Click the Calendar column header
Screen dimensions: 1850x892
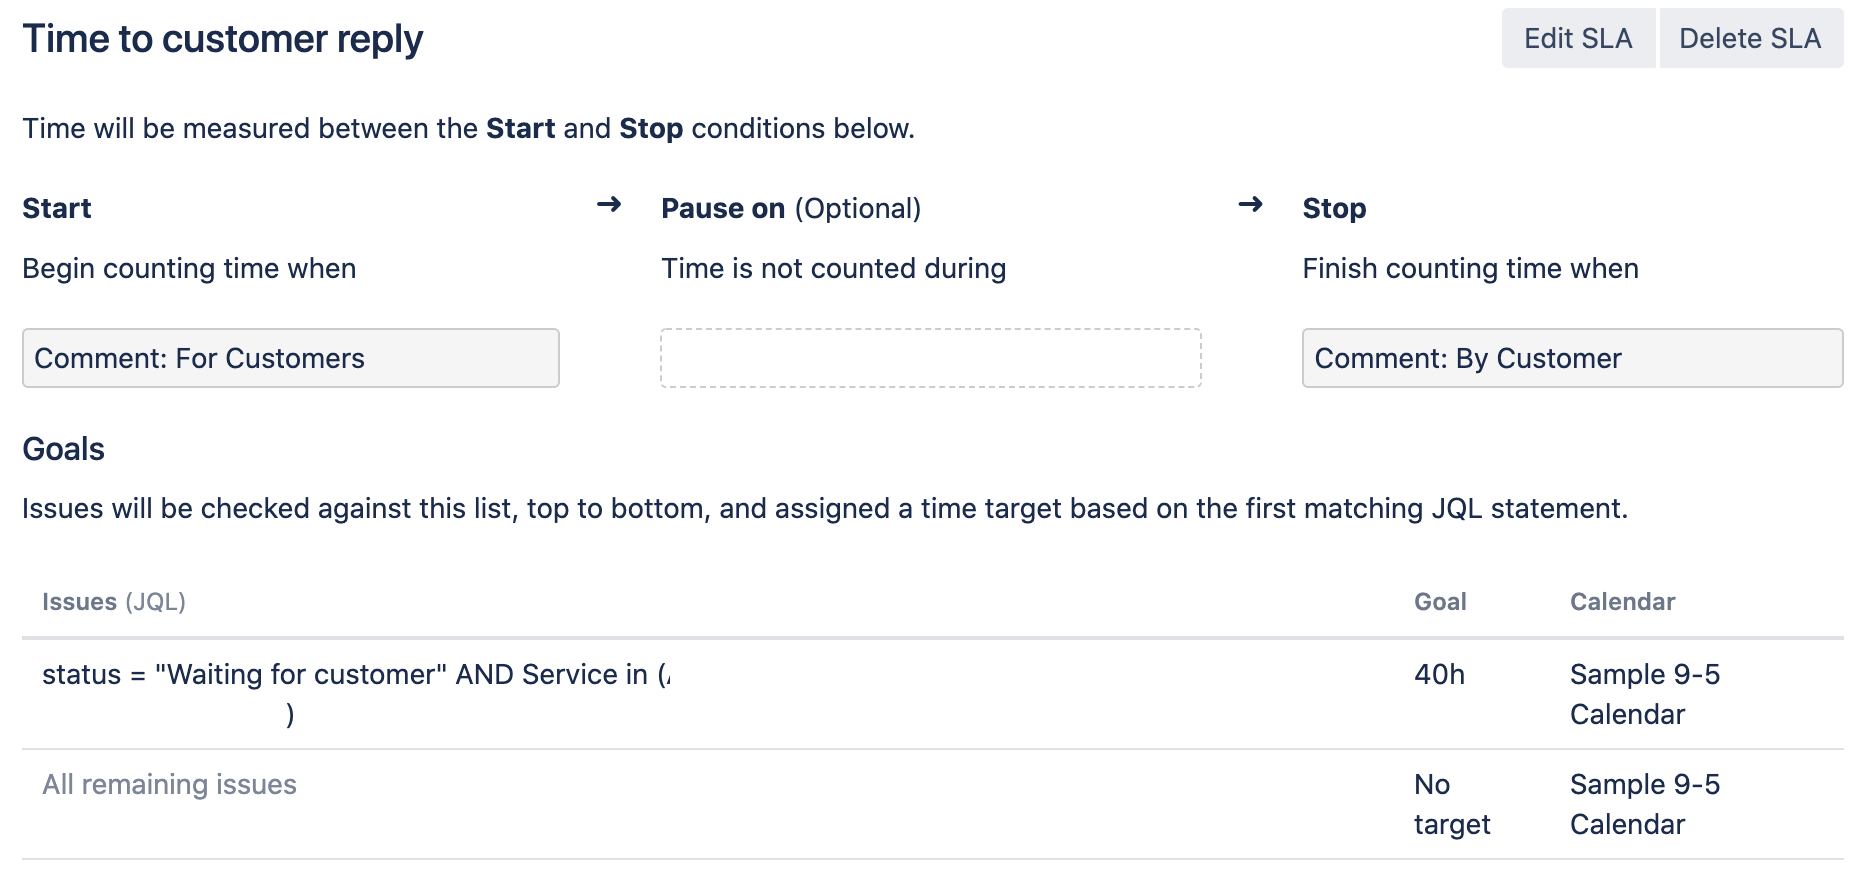point(1622,602)
